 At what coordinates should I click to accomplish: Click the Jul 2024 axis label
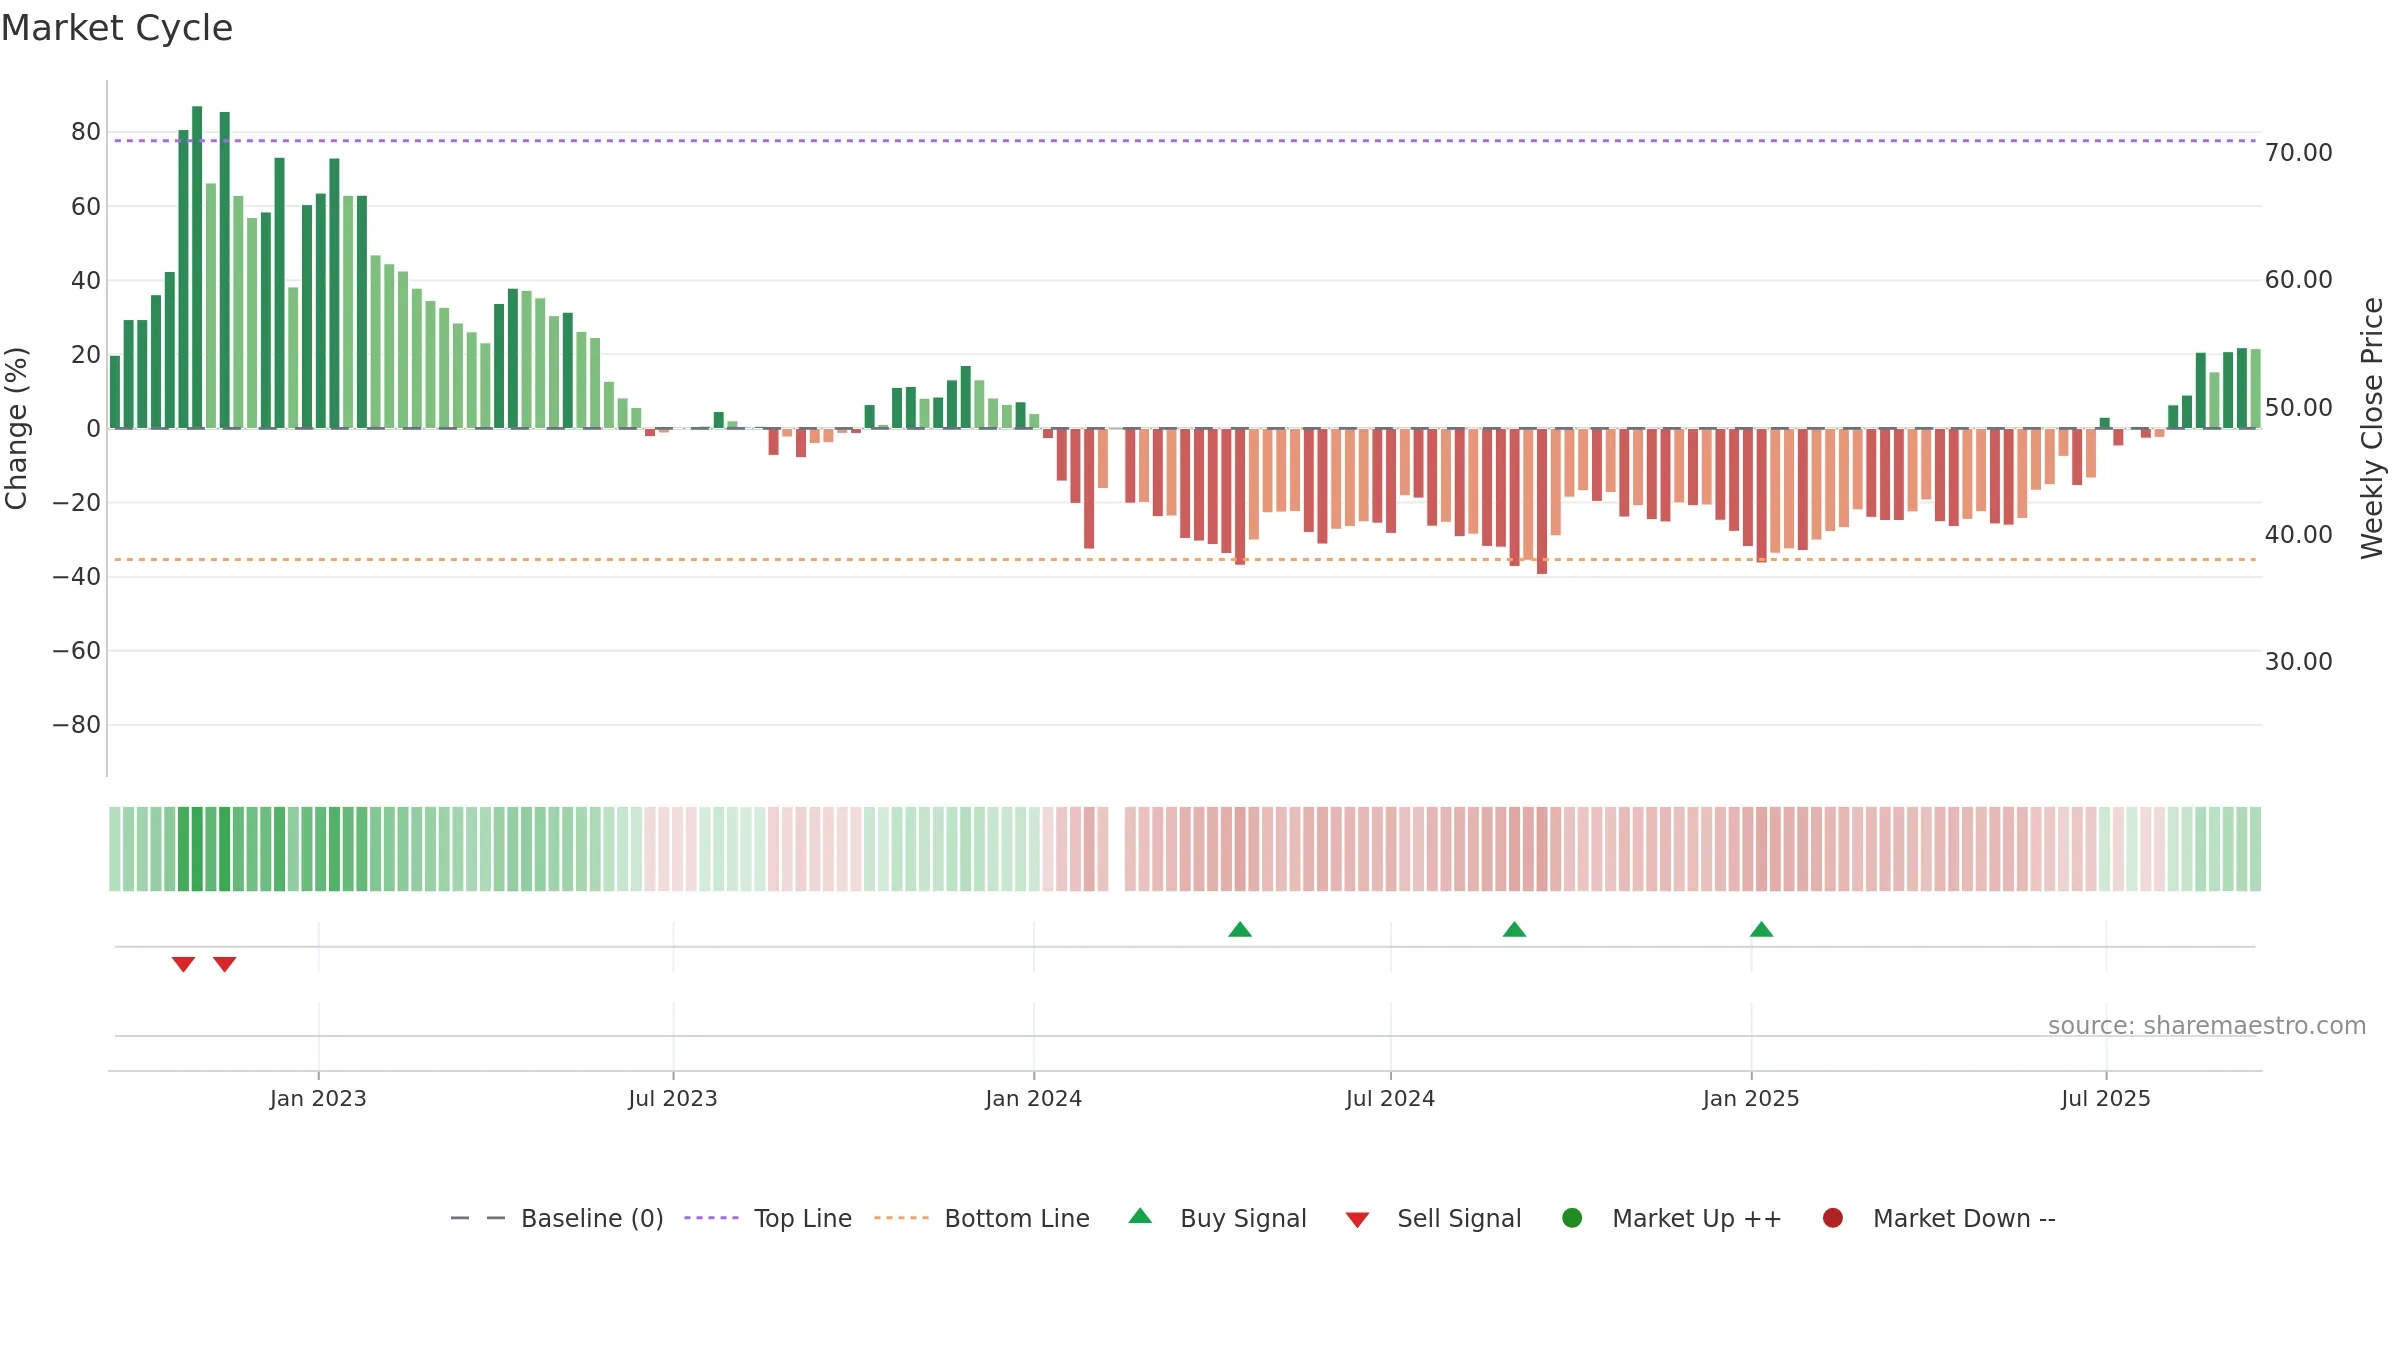click(1390, 1098)
